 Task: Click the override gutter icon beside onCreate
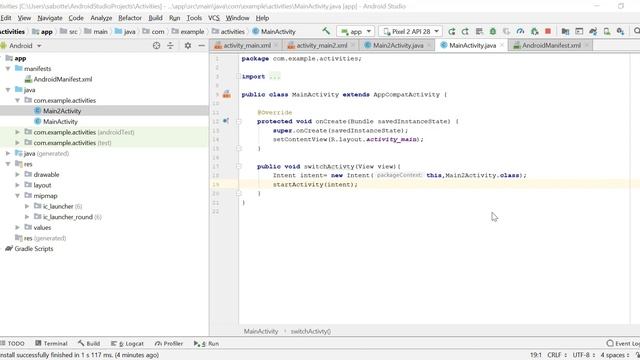[x=226, y=121]
